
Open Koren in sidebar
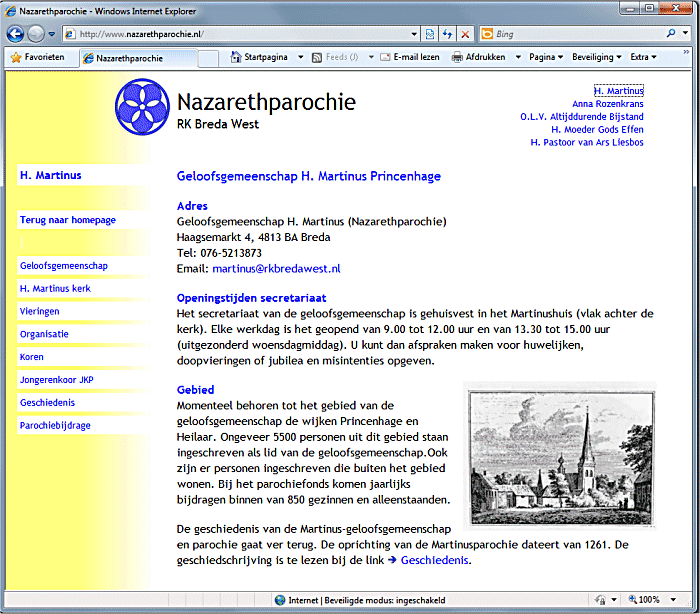point(32,357)
